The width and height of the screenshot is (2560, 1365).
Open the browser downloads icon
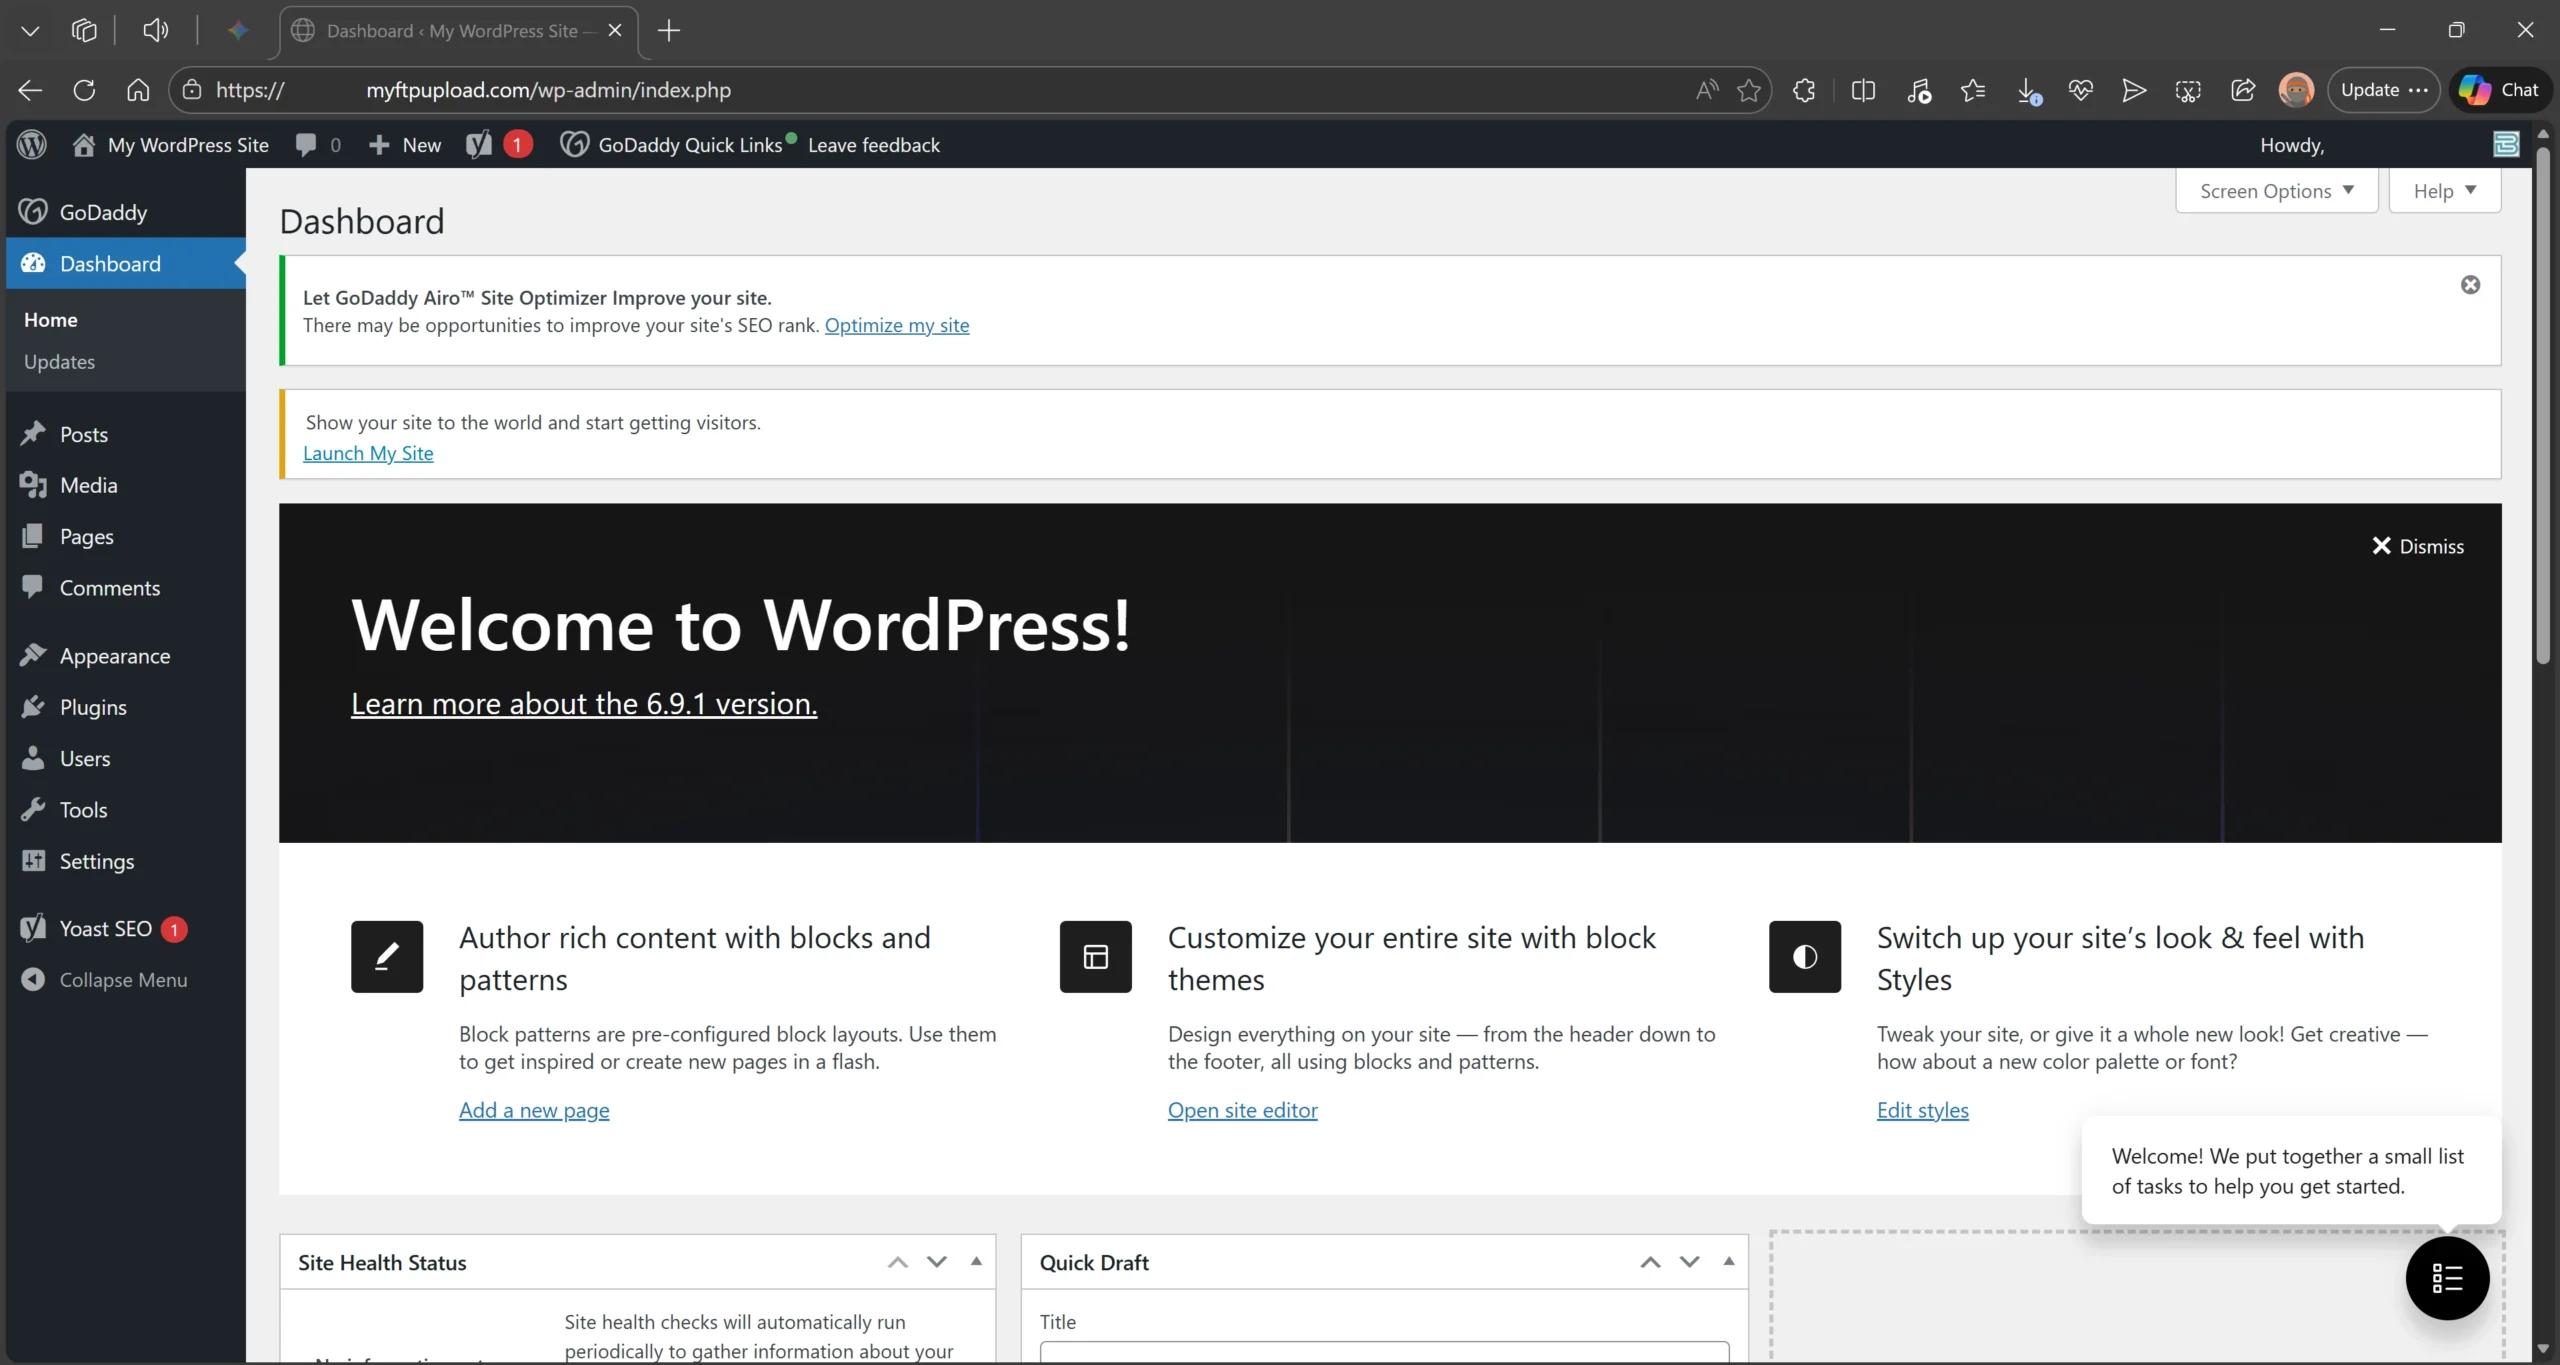pyautogui.click(x=2028, y=90)
